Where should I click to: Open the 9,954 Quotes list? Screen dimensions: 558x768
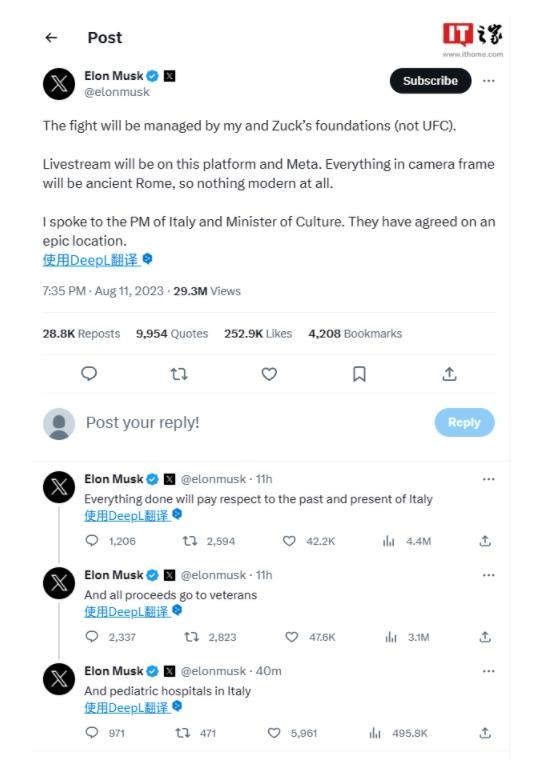172,334
